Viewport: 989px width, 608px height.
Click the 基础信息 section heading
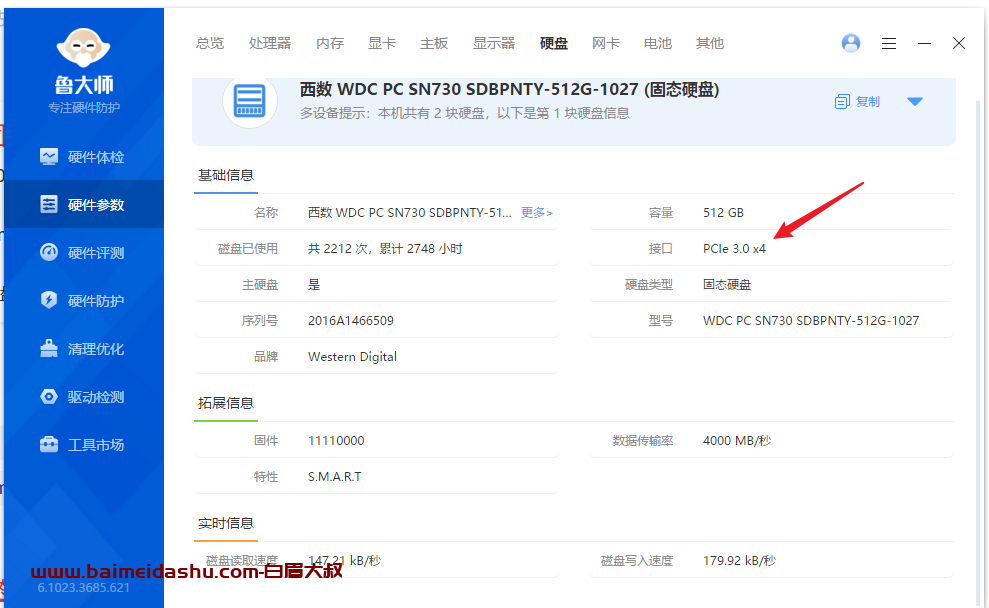(x=226, y=175)
